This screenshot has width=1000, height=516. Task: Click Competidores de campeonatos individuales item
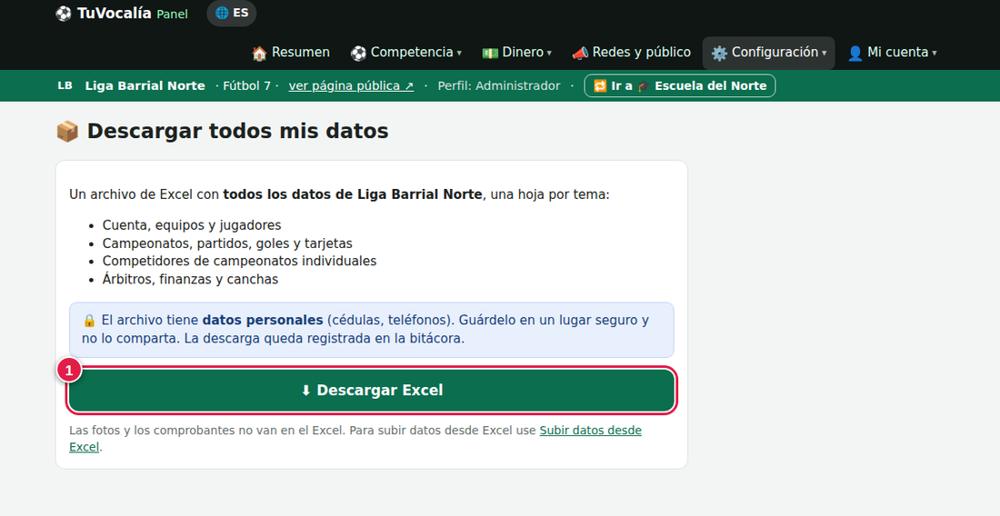(240, 261)
